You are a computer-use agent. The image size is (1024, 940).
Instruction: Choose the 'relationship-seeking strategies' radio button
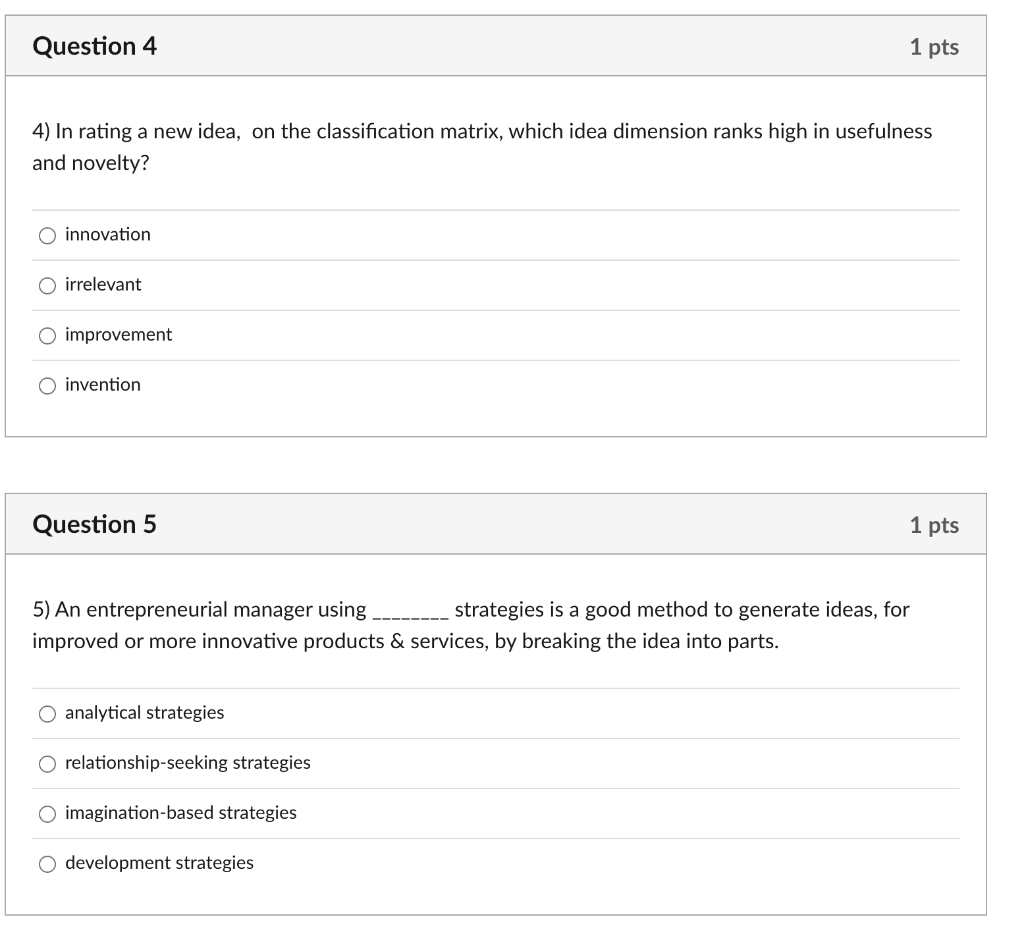tap(48, 764)
